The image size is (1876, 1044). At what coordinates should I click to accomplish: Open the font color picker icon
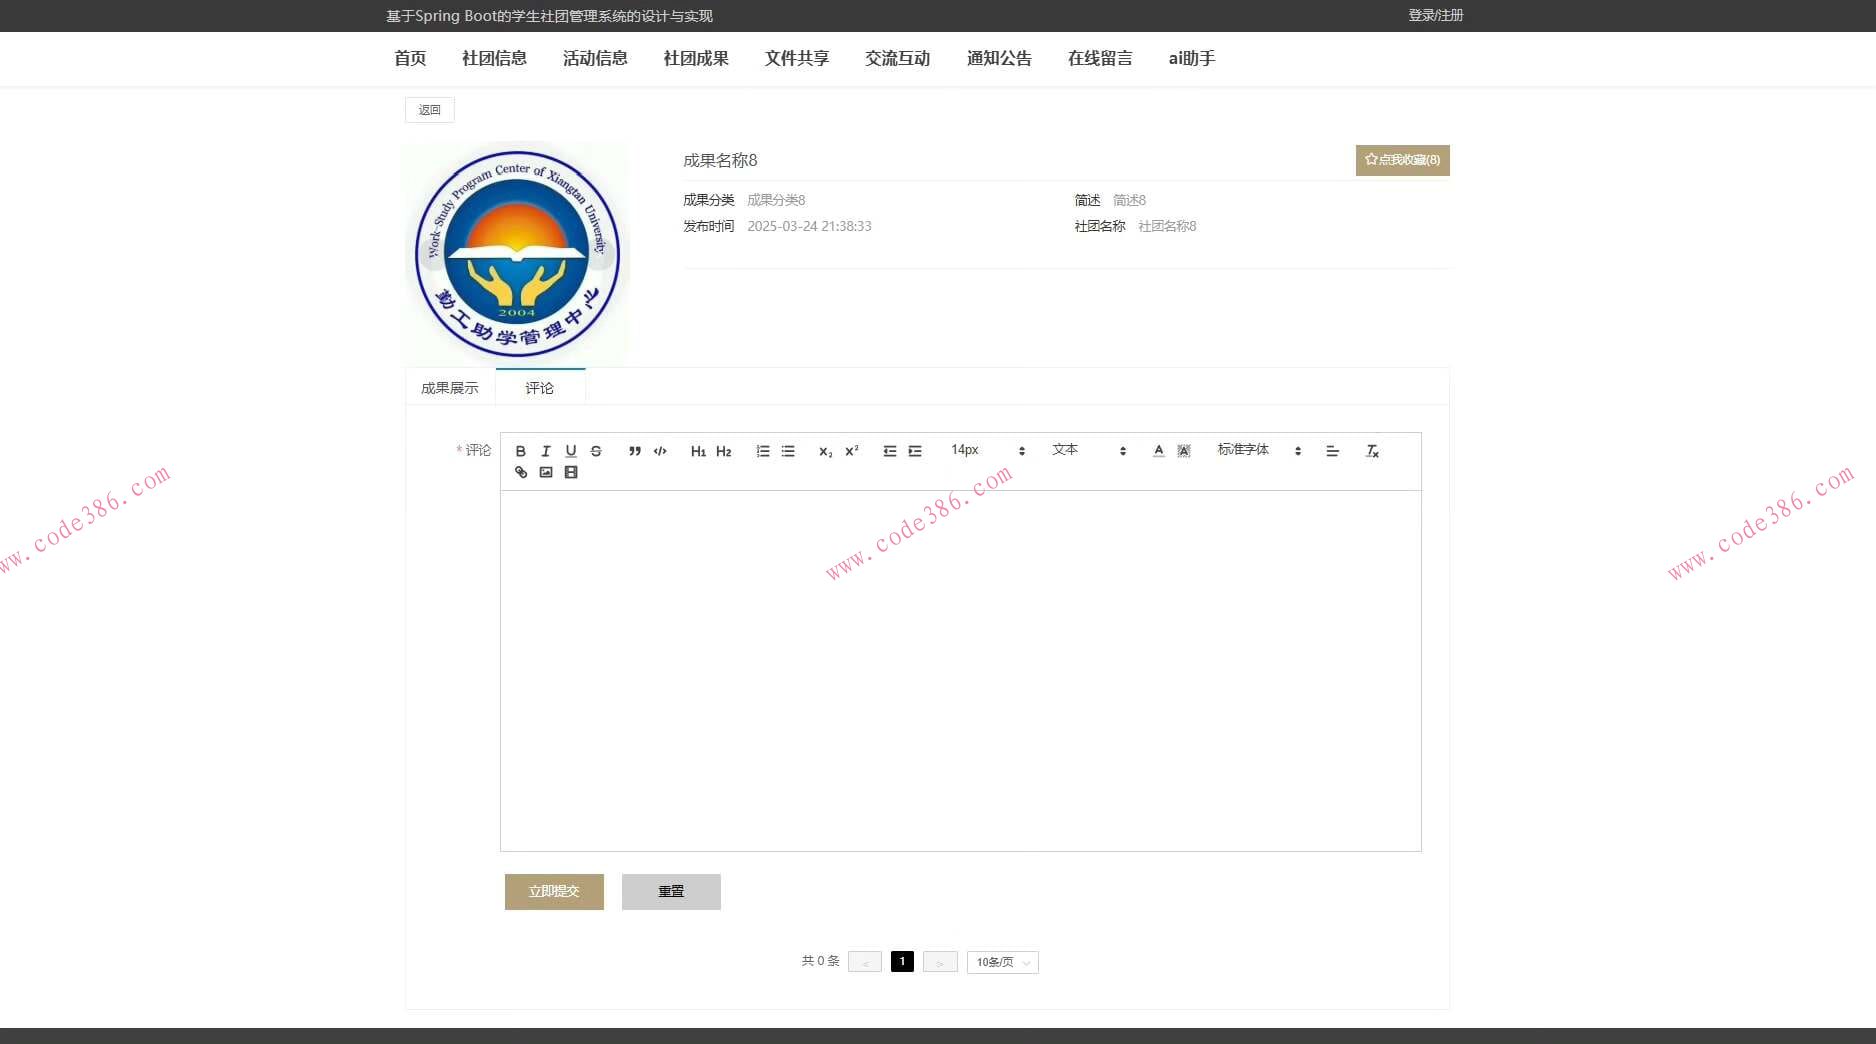click(x=1158, y=451)
